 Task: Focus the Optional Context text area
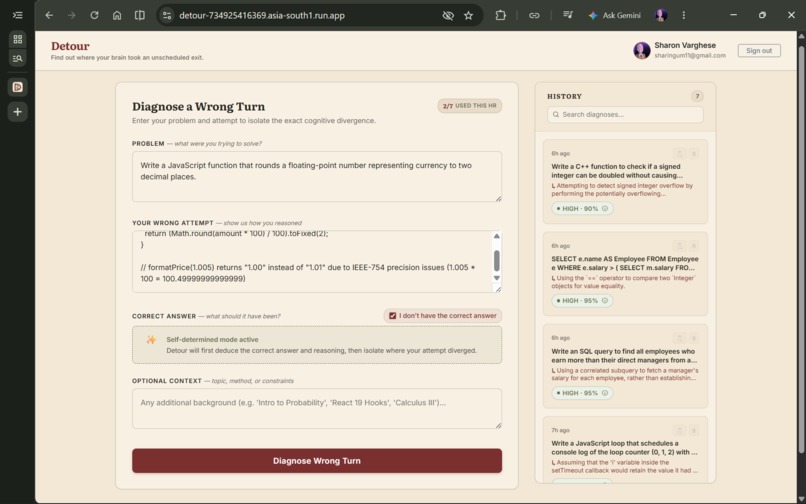click(x=317, y=408)
